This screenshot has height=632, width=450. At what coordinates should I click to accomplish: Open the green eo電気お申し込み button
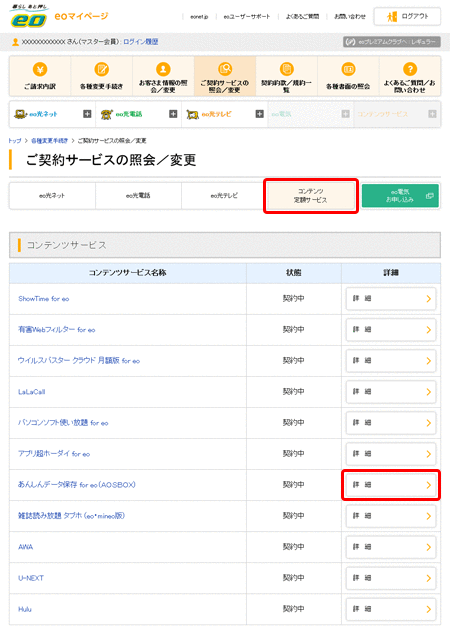[x=400, y=196]
